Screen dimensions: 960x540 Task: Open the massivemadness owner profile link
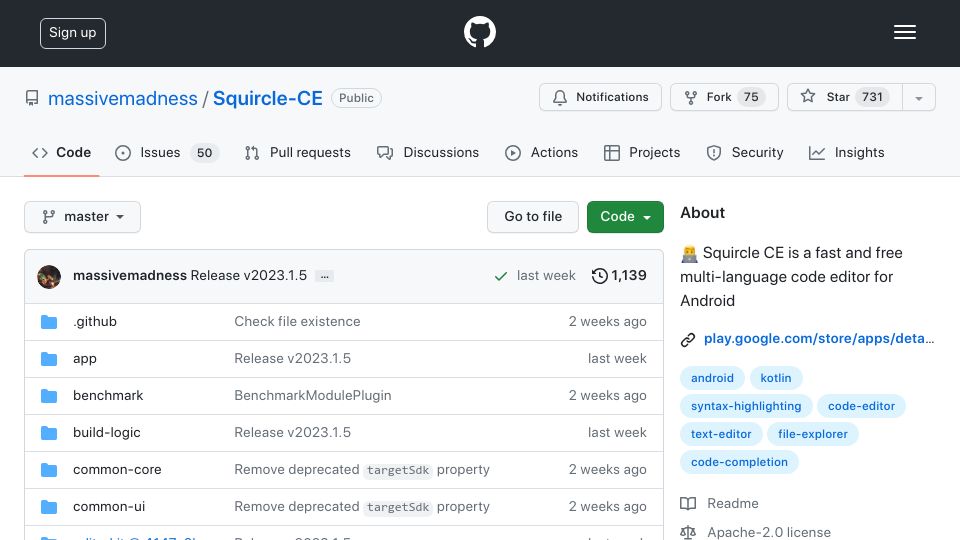[122, 99]
